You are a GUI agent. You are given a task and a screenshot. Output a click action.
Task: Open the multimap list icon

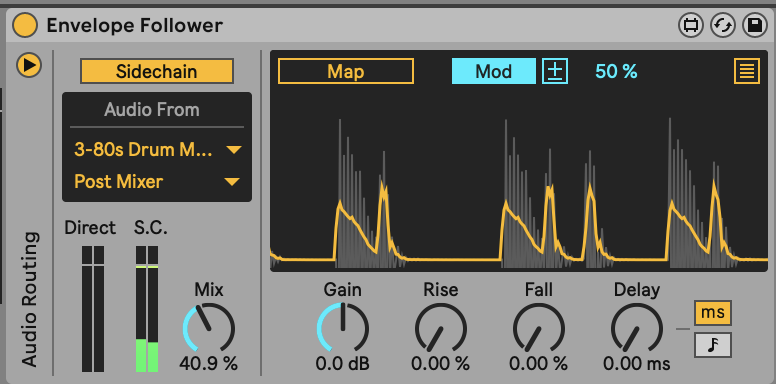747,71
